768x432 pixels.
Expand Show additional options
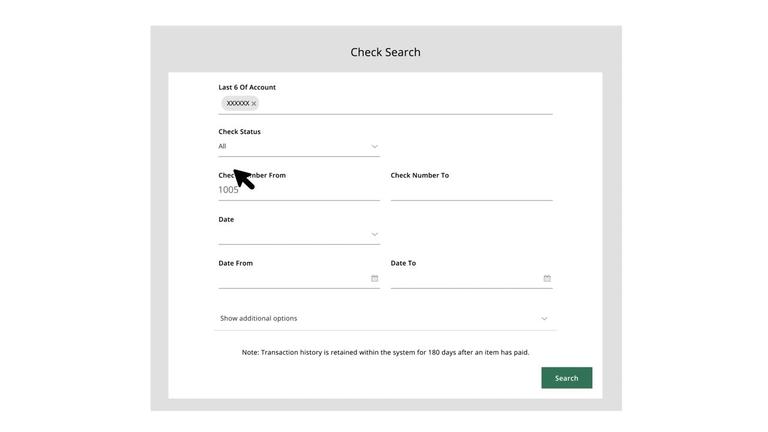[x=385, y=318]
